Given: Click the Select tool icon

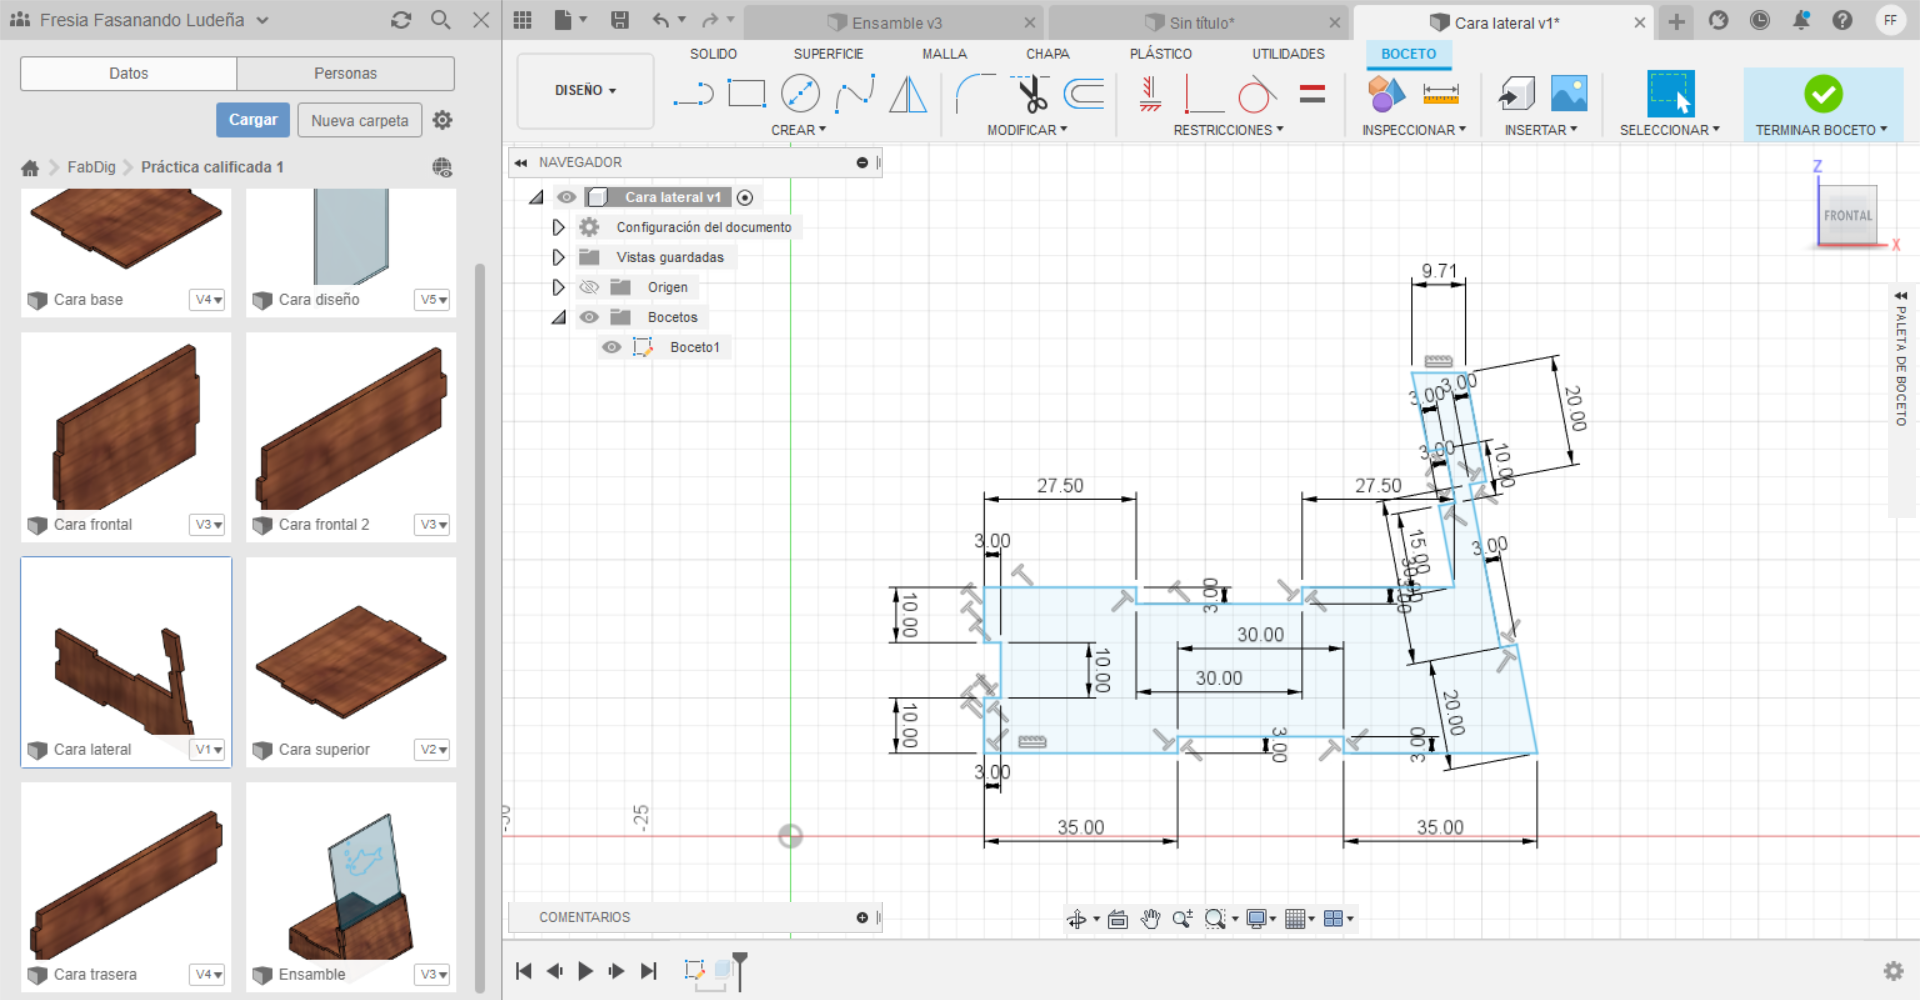Looking at the screenshot, I should [1670, 94].
